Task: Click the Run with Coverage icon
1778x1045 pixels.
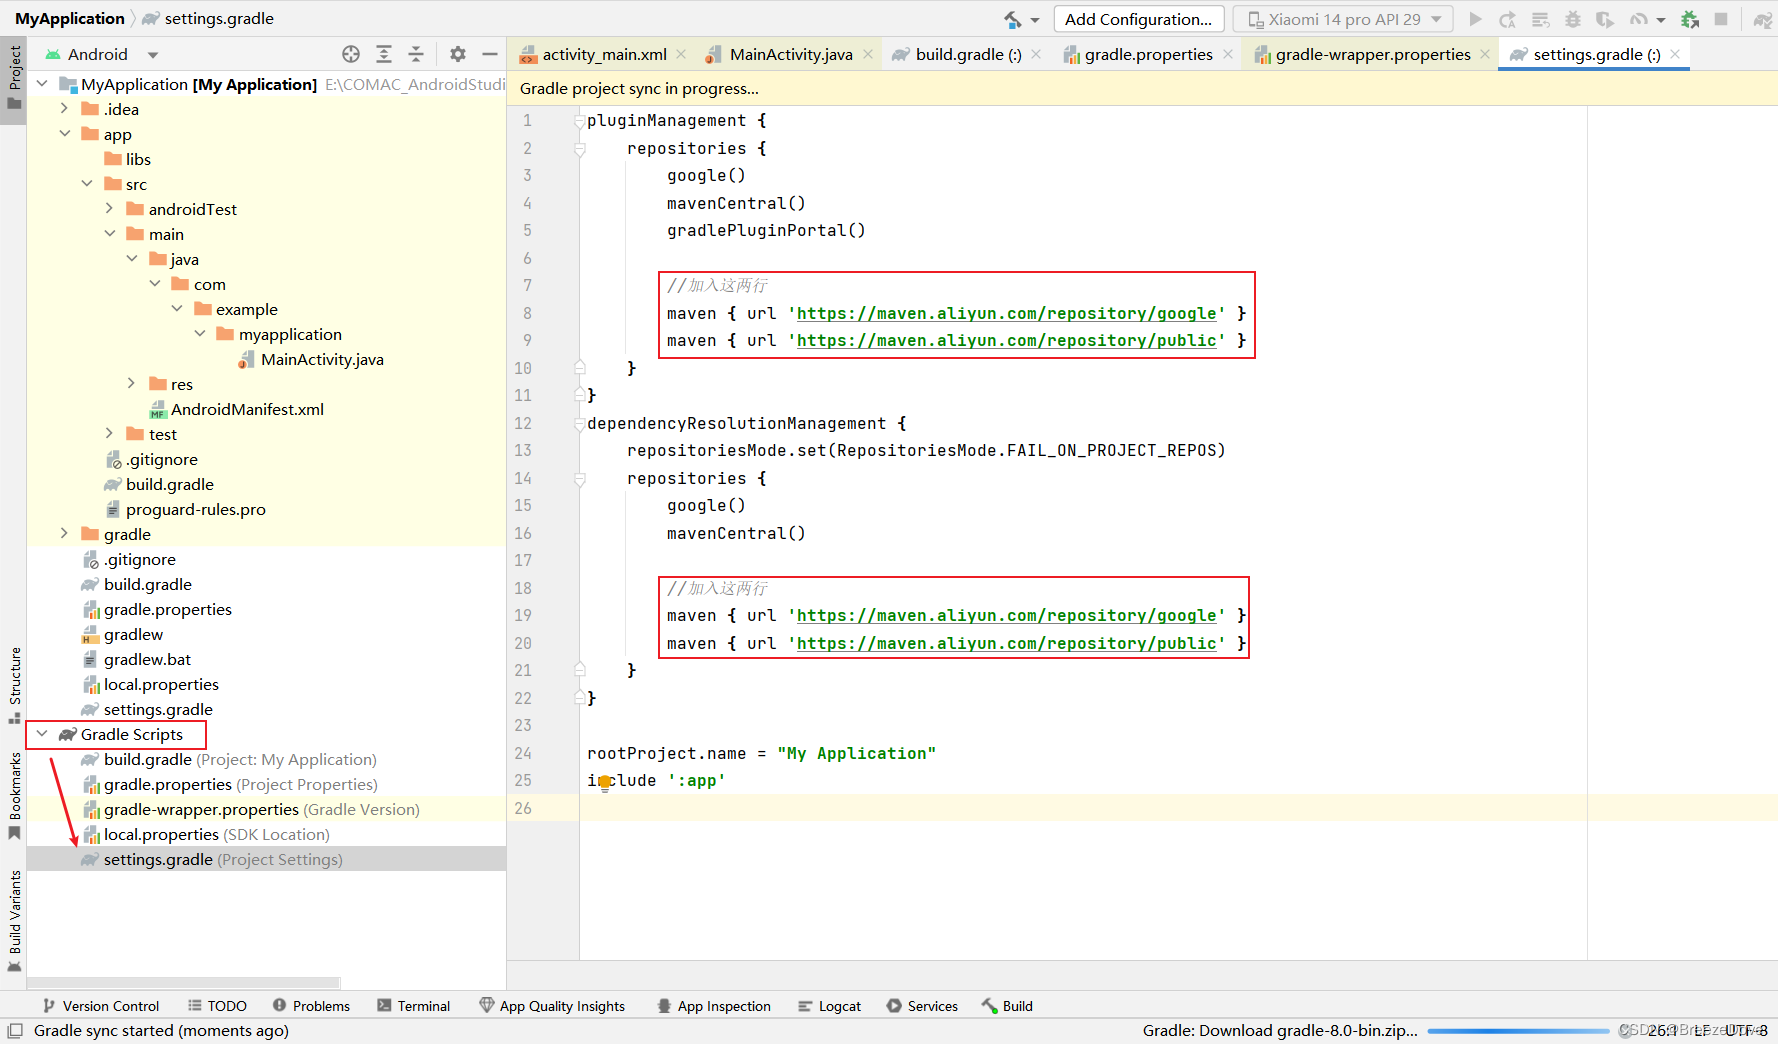Action: pyautogui.click(x=1605, y=19)
